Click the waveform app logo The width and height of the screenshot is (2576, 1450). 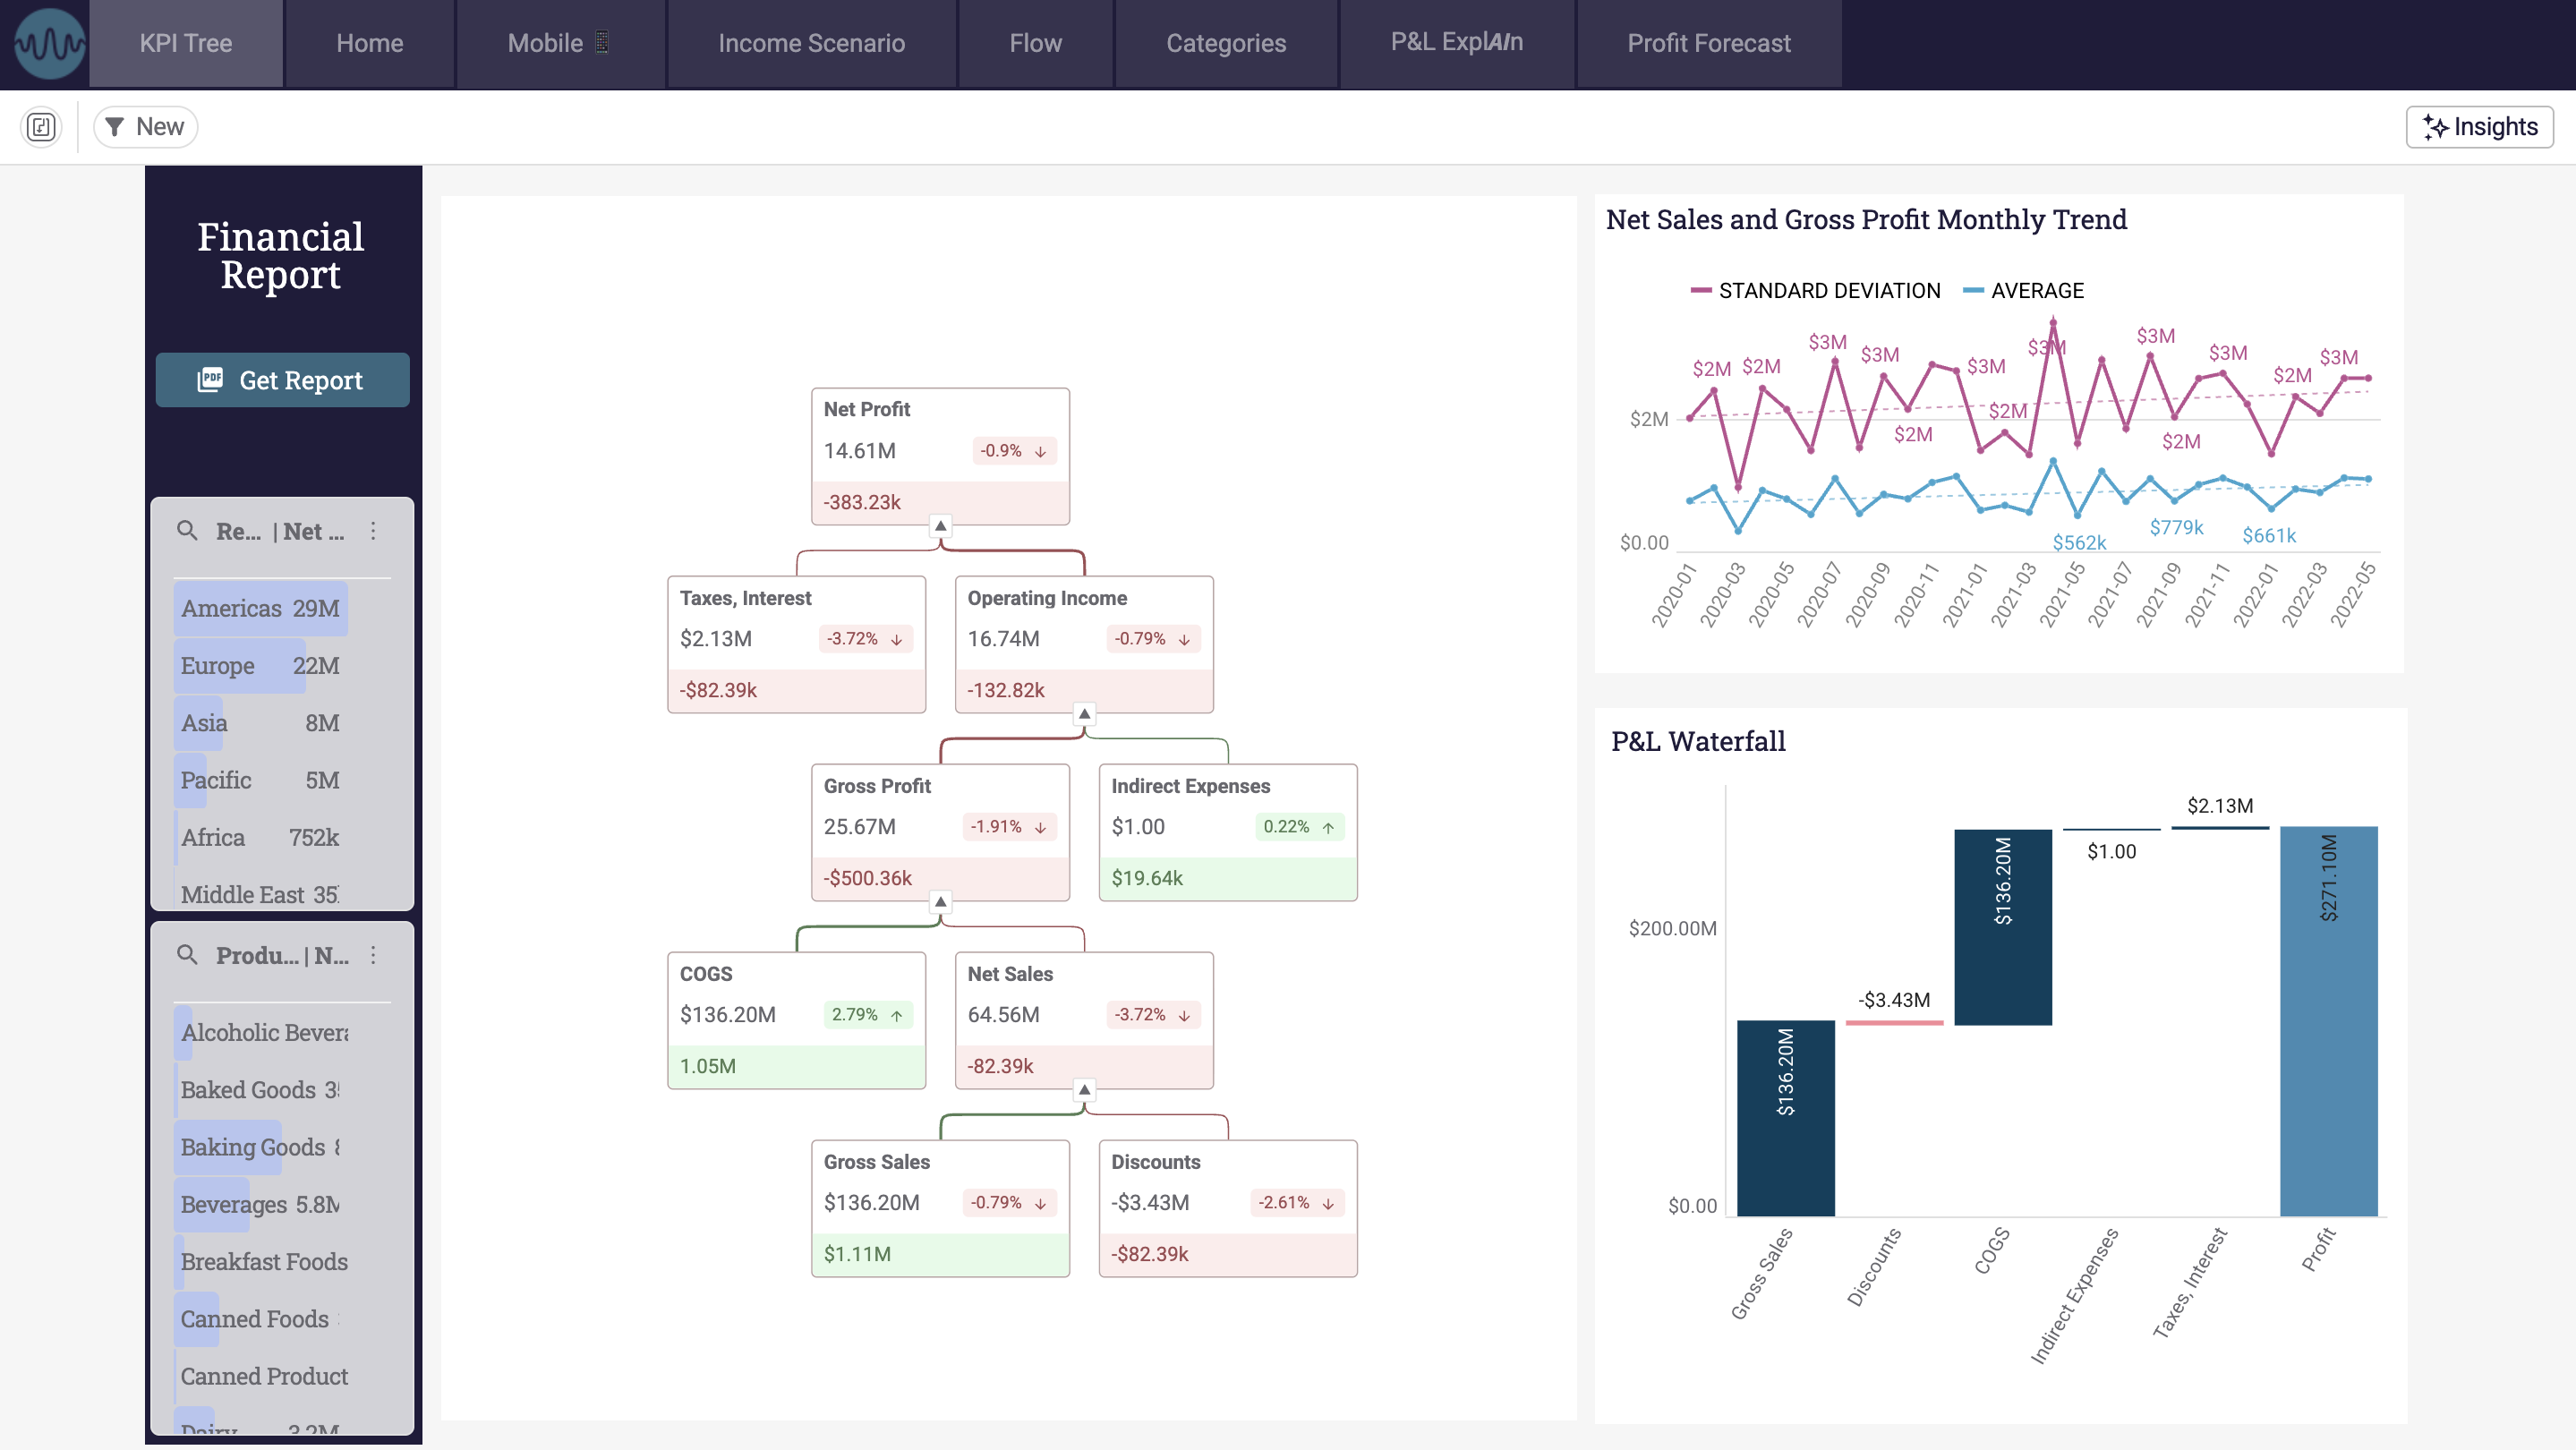tap(49, 44)
